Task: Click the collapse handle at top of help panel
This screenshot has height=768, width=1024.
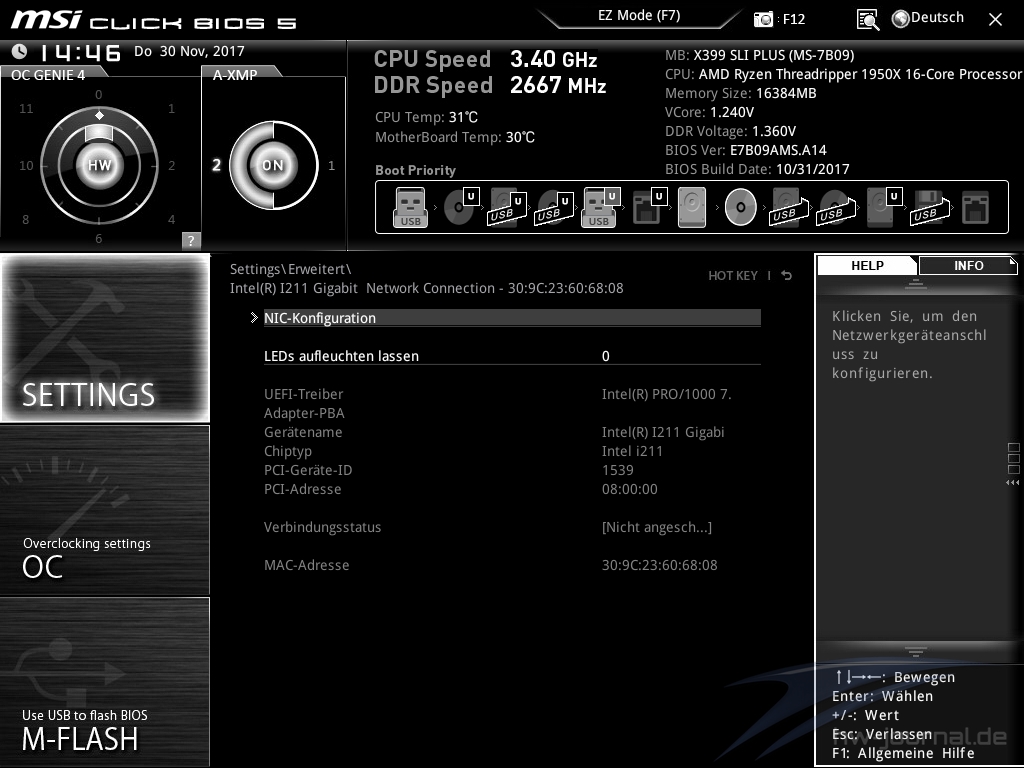Action: click(916, 284)
